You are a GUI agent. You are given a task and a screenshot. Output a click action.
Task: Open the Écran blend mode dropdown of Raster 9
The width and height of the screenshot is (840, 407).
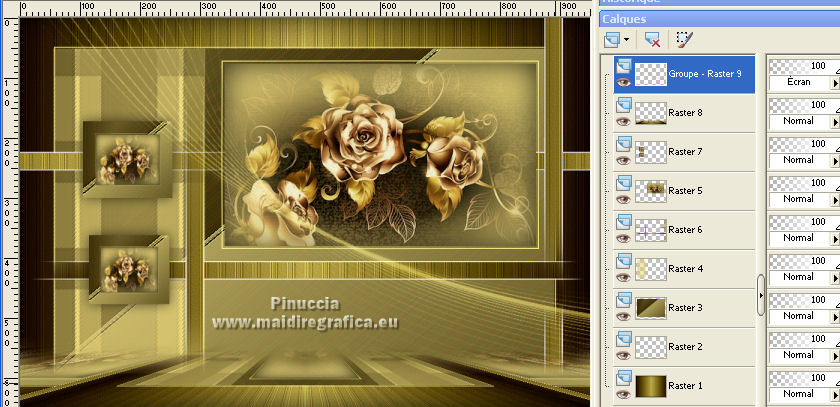click(x=804, y=83)
